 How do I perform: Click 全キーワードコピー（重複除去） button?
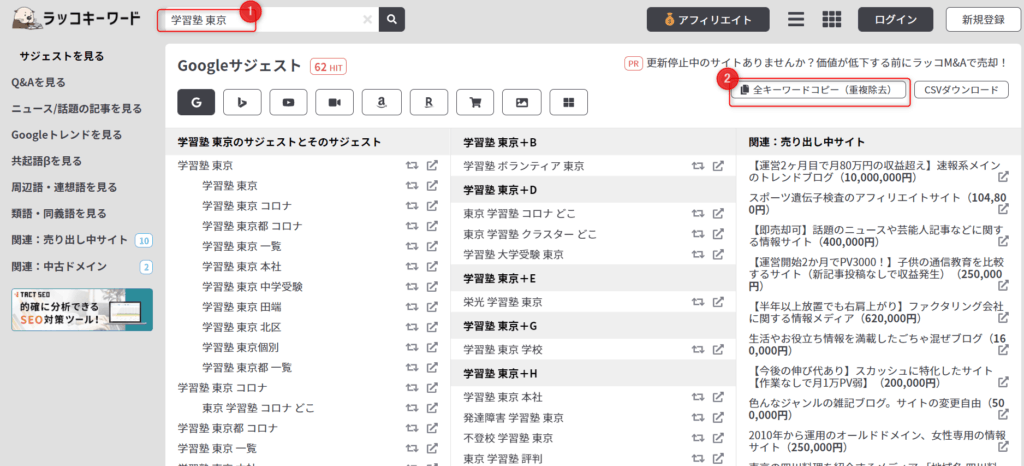820,90
